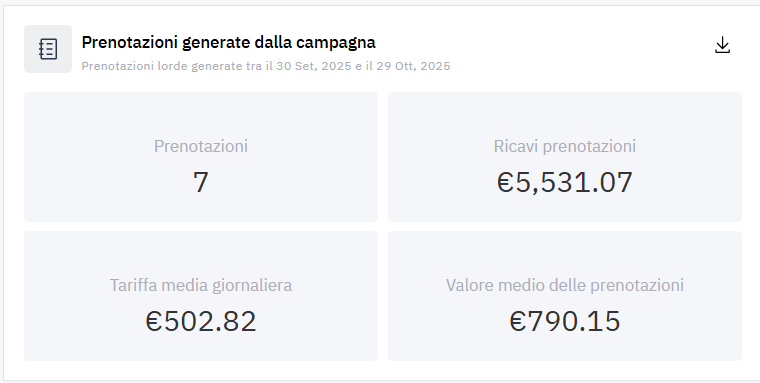
Task: Select the bookings count value 7
Action: 201,183
